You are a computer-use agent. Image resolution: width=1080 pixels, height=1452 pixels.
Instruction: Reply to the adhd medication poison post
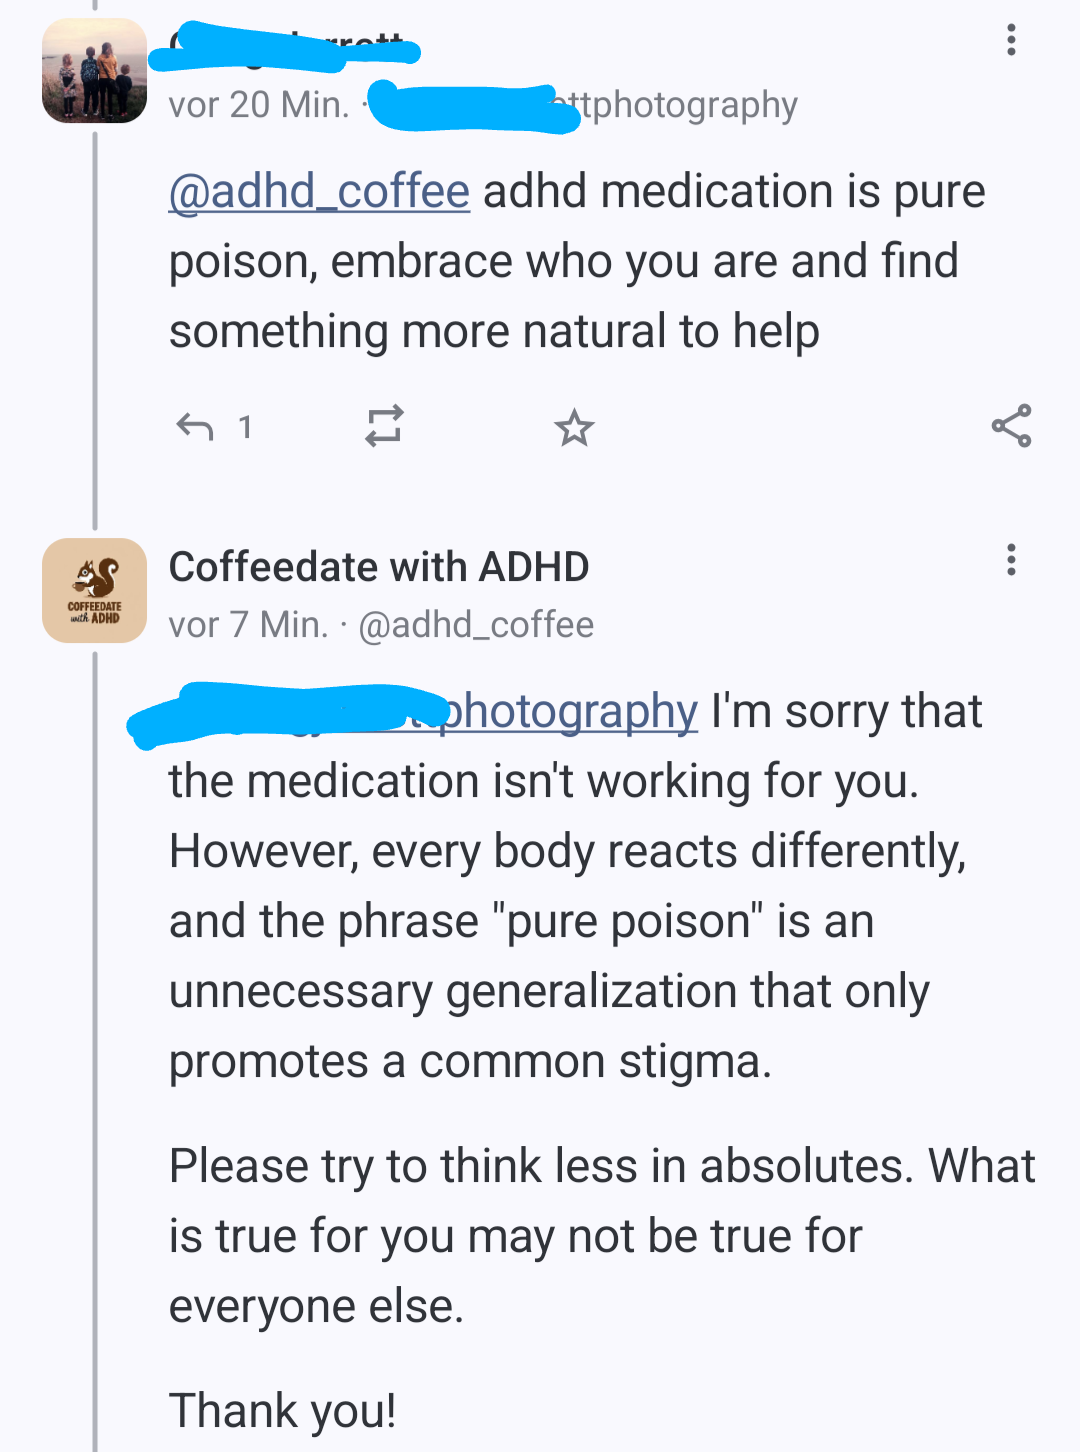coord(195,427)
